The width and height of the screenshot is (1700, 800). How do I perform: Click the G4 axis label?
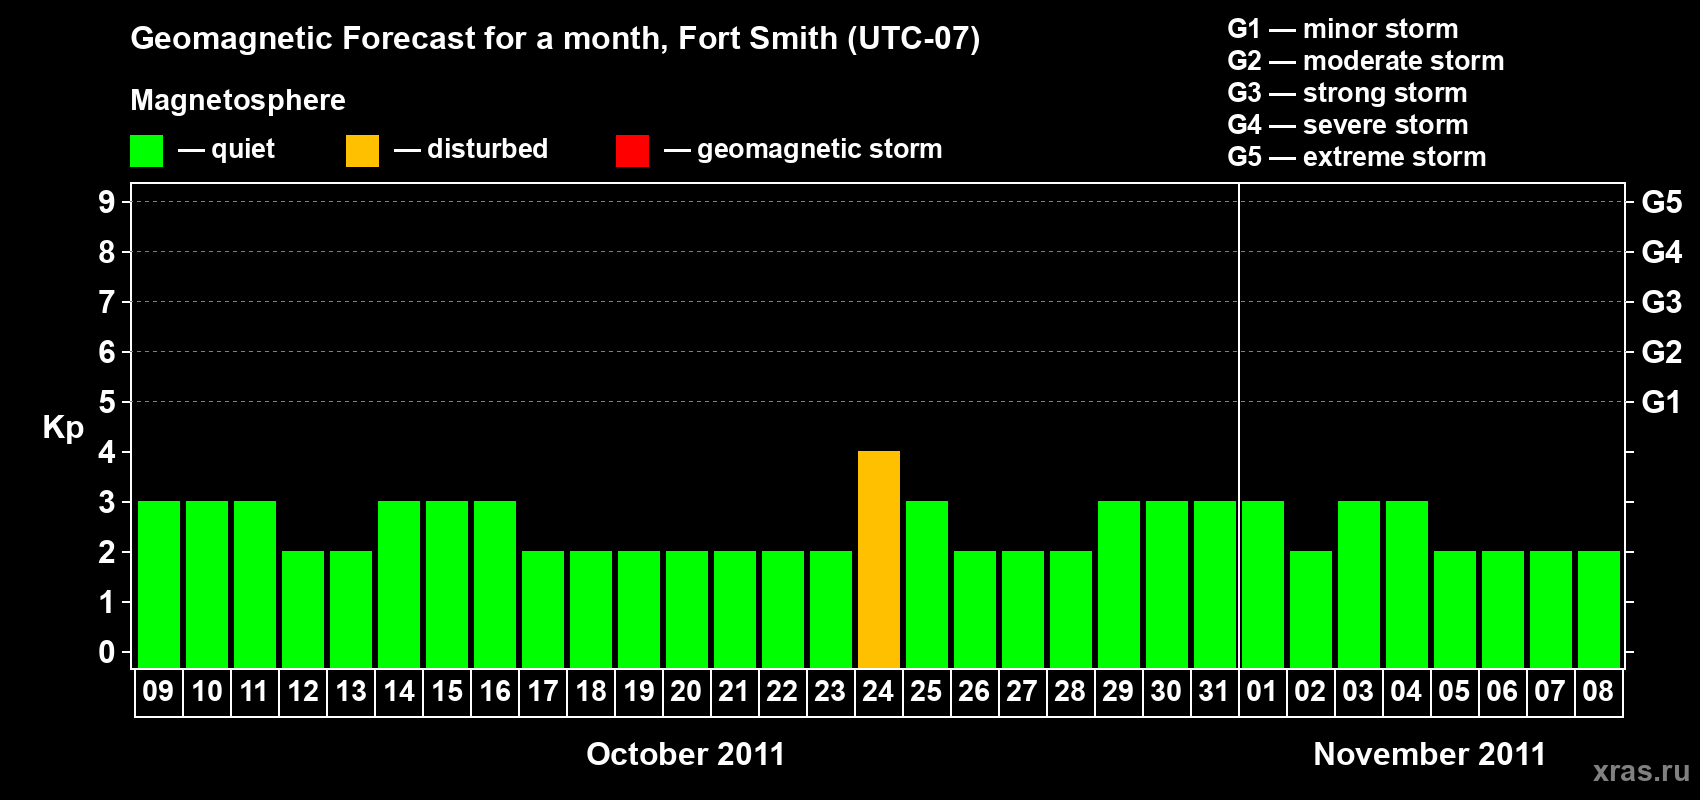pyautogui.click(x=1662, y=252)
